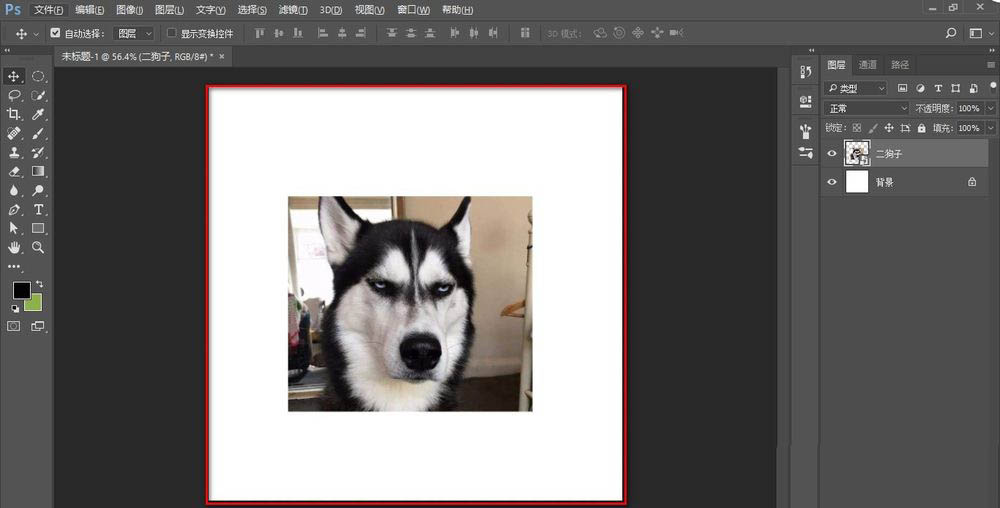Select the Eyedropper tool
1000x508 pixels.
38,114
